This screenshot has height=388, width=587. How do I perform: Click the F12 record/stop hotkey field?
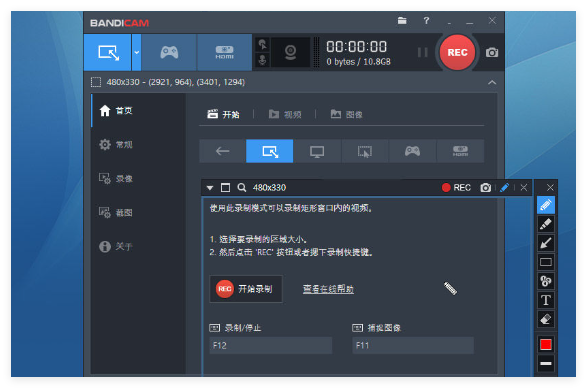point(270,345)
